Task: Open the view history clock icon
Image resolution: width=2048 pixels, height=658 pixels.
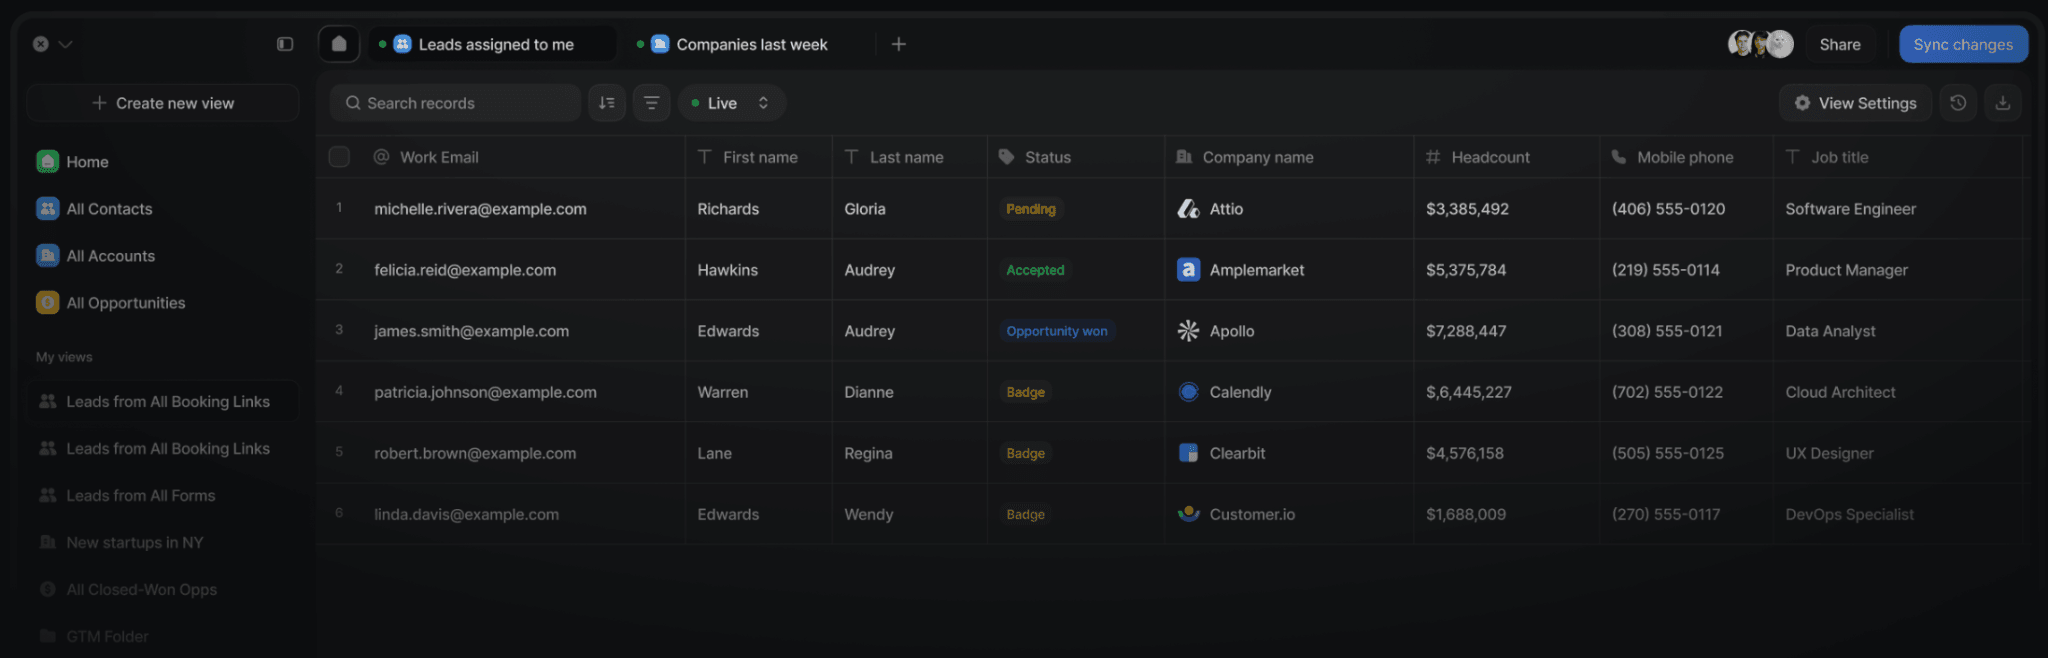Action: pos(1958,103)
